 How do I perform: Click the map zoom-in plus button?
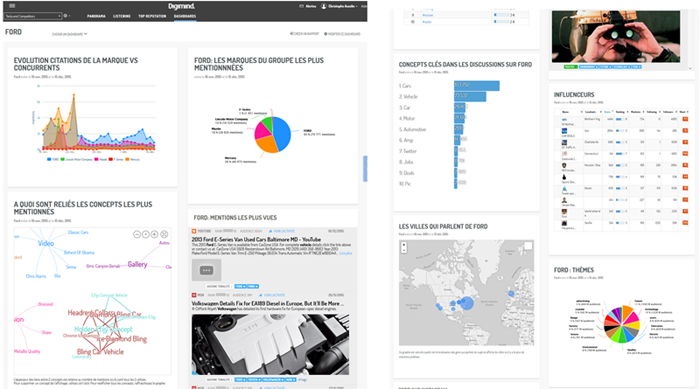point(404,245)
